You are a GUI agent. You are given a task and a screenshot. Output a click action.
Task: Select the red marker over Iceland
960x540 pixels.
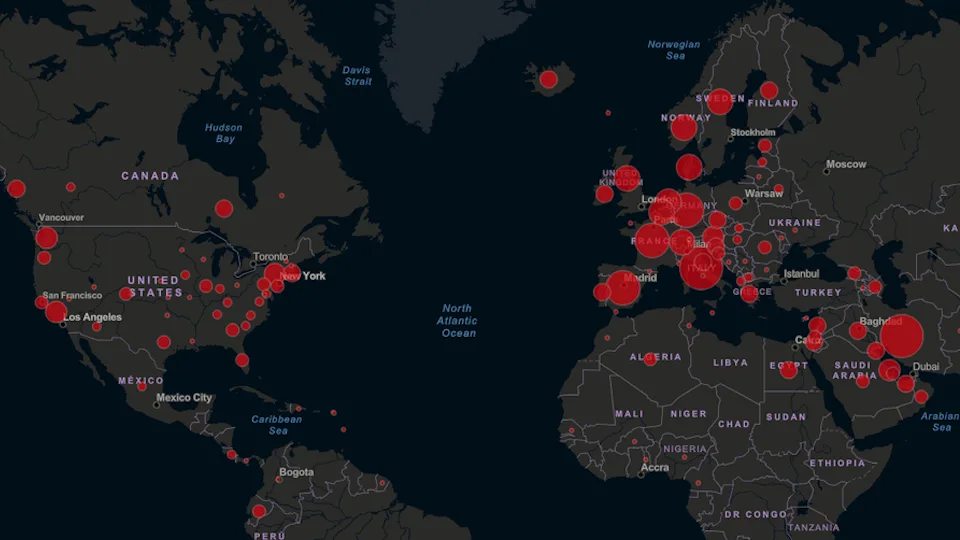tap(548, 79)
